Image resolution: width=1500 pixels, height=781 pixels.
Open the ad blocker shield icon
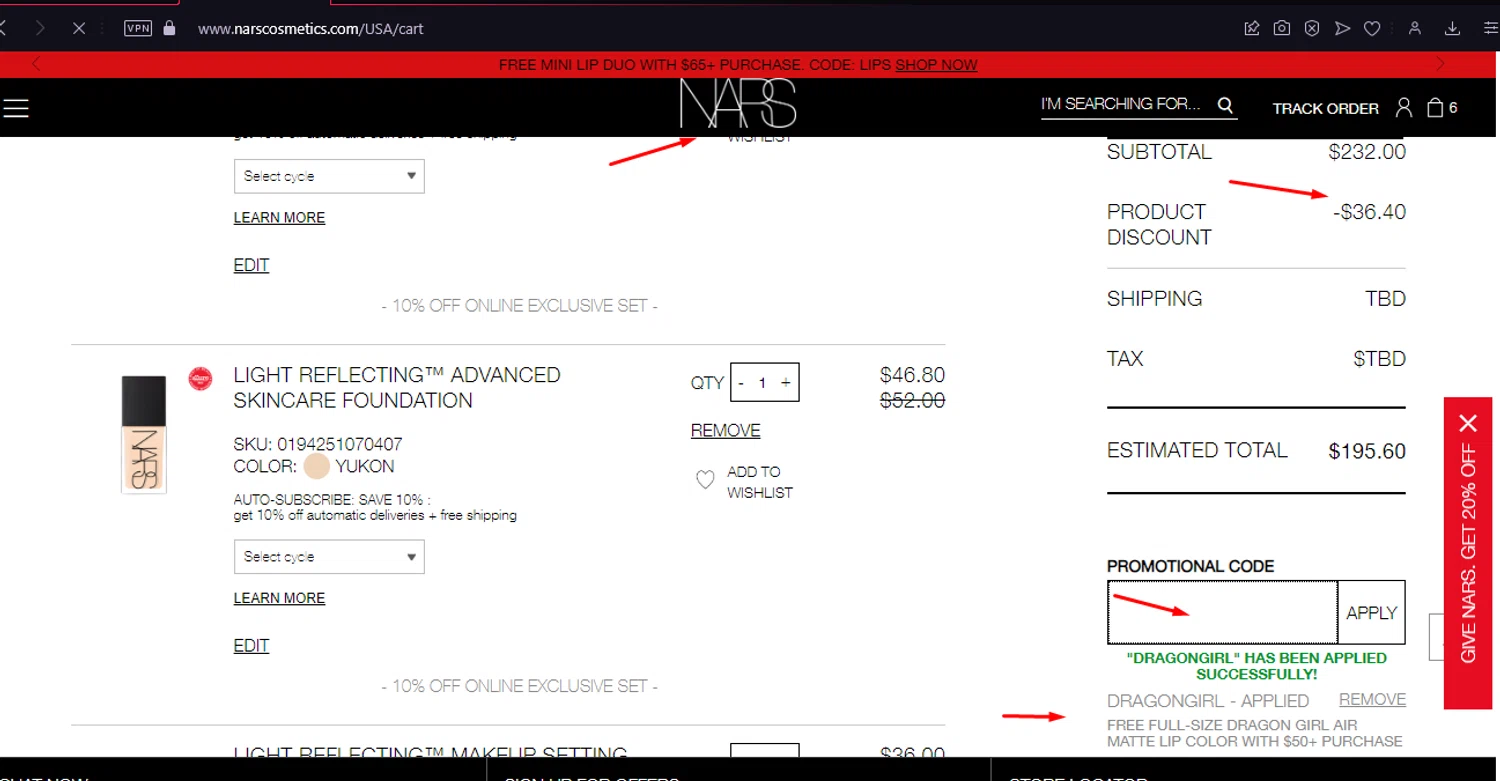(x=1312, y=28)
